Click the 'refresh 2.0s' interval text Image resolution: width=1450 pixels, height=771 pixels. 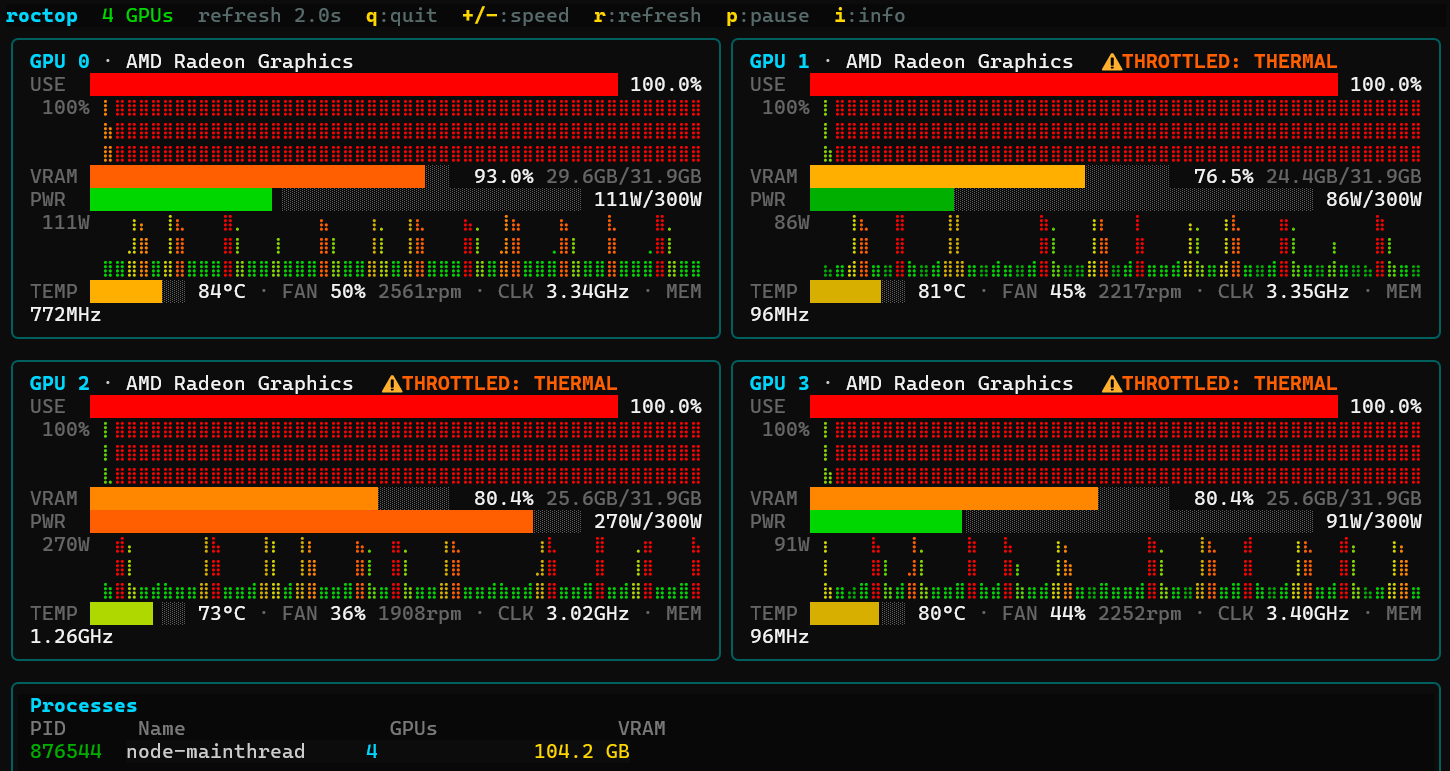[x=269, y=15]
